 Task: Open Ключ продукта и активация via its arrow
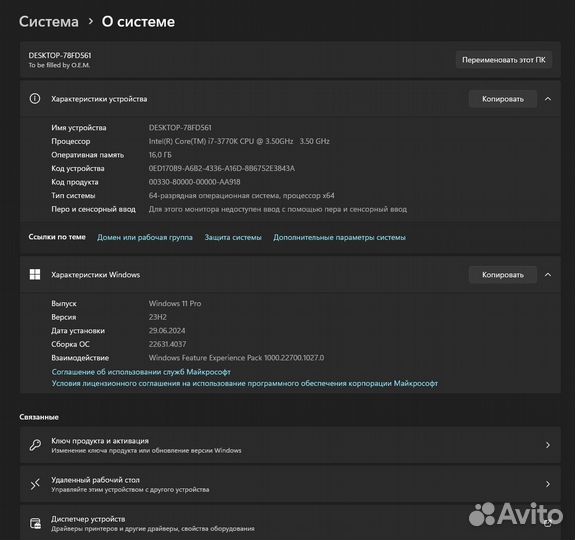coord(548,445)
